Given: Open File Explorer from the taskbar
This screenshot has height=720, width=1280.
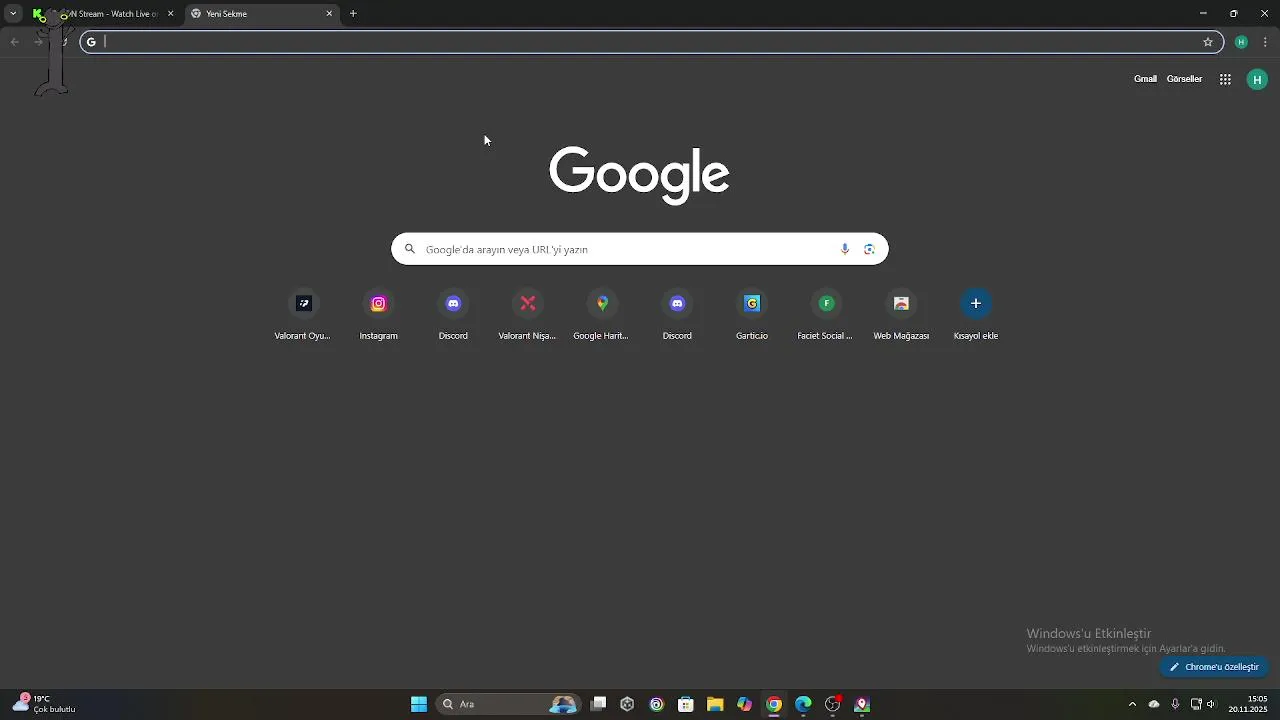Looking at the screenshot, I should pos(715,704).
